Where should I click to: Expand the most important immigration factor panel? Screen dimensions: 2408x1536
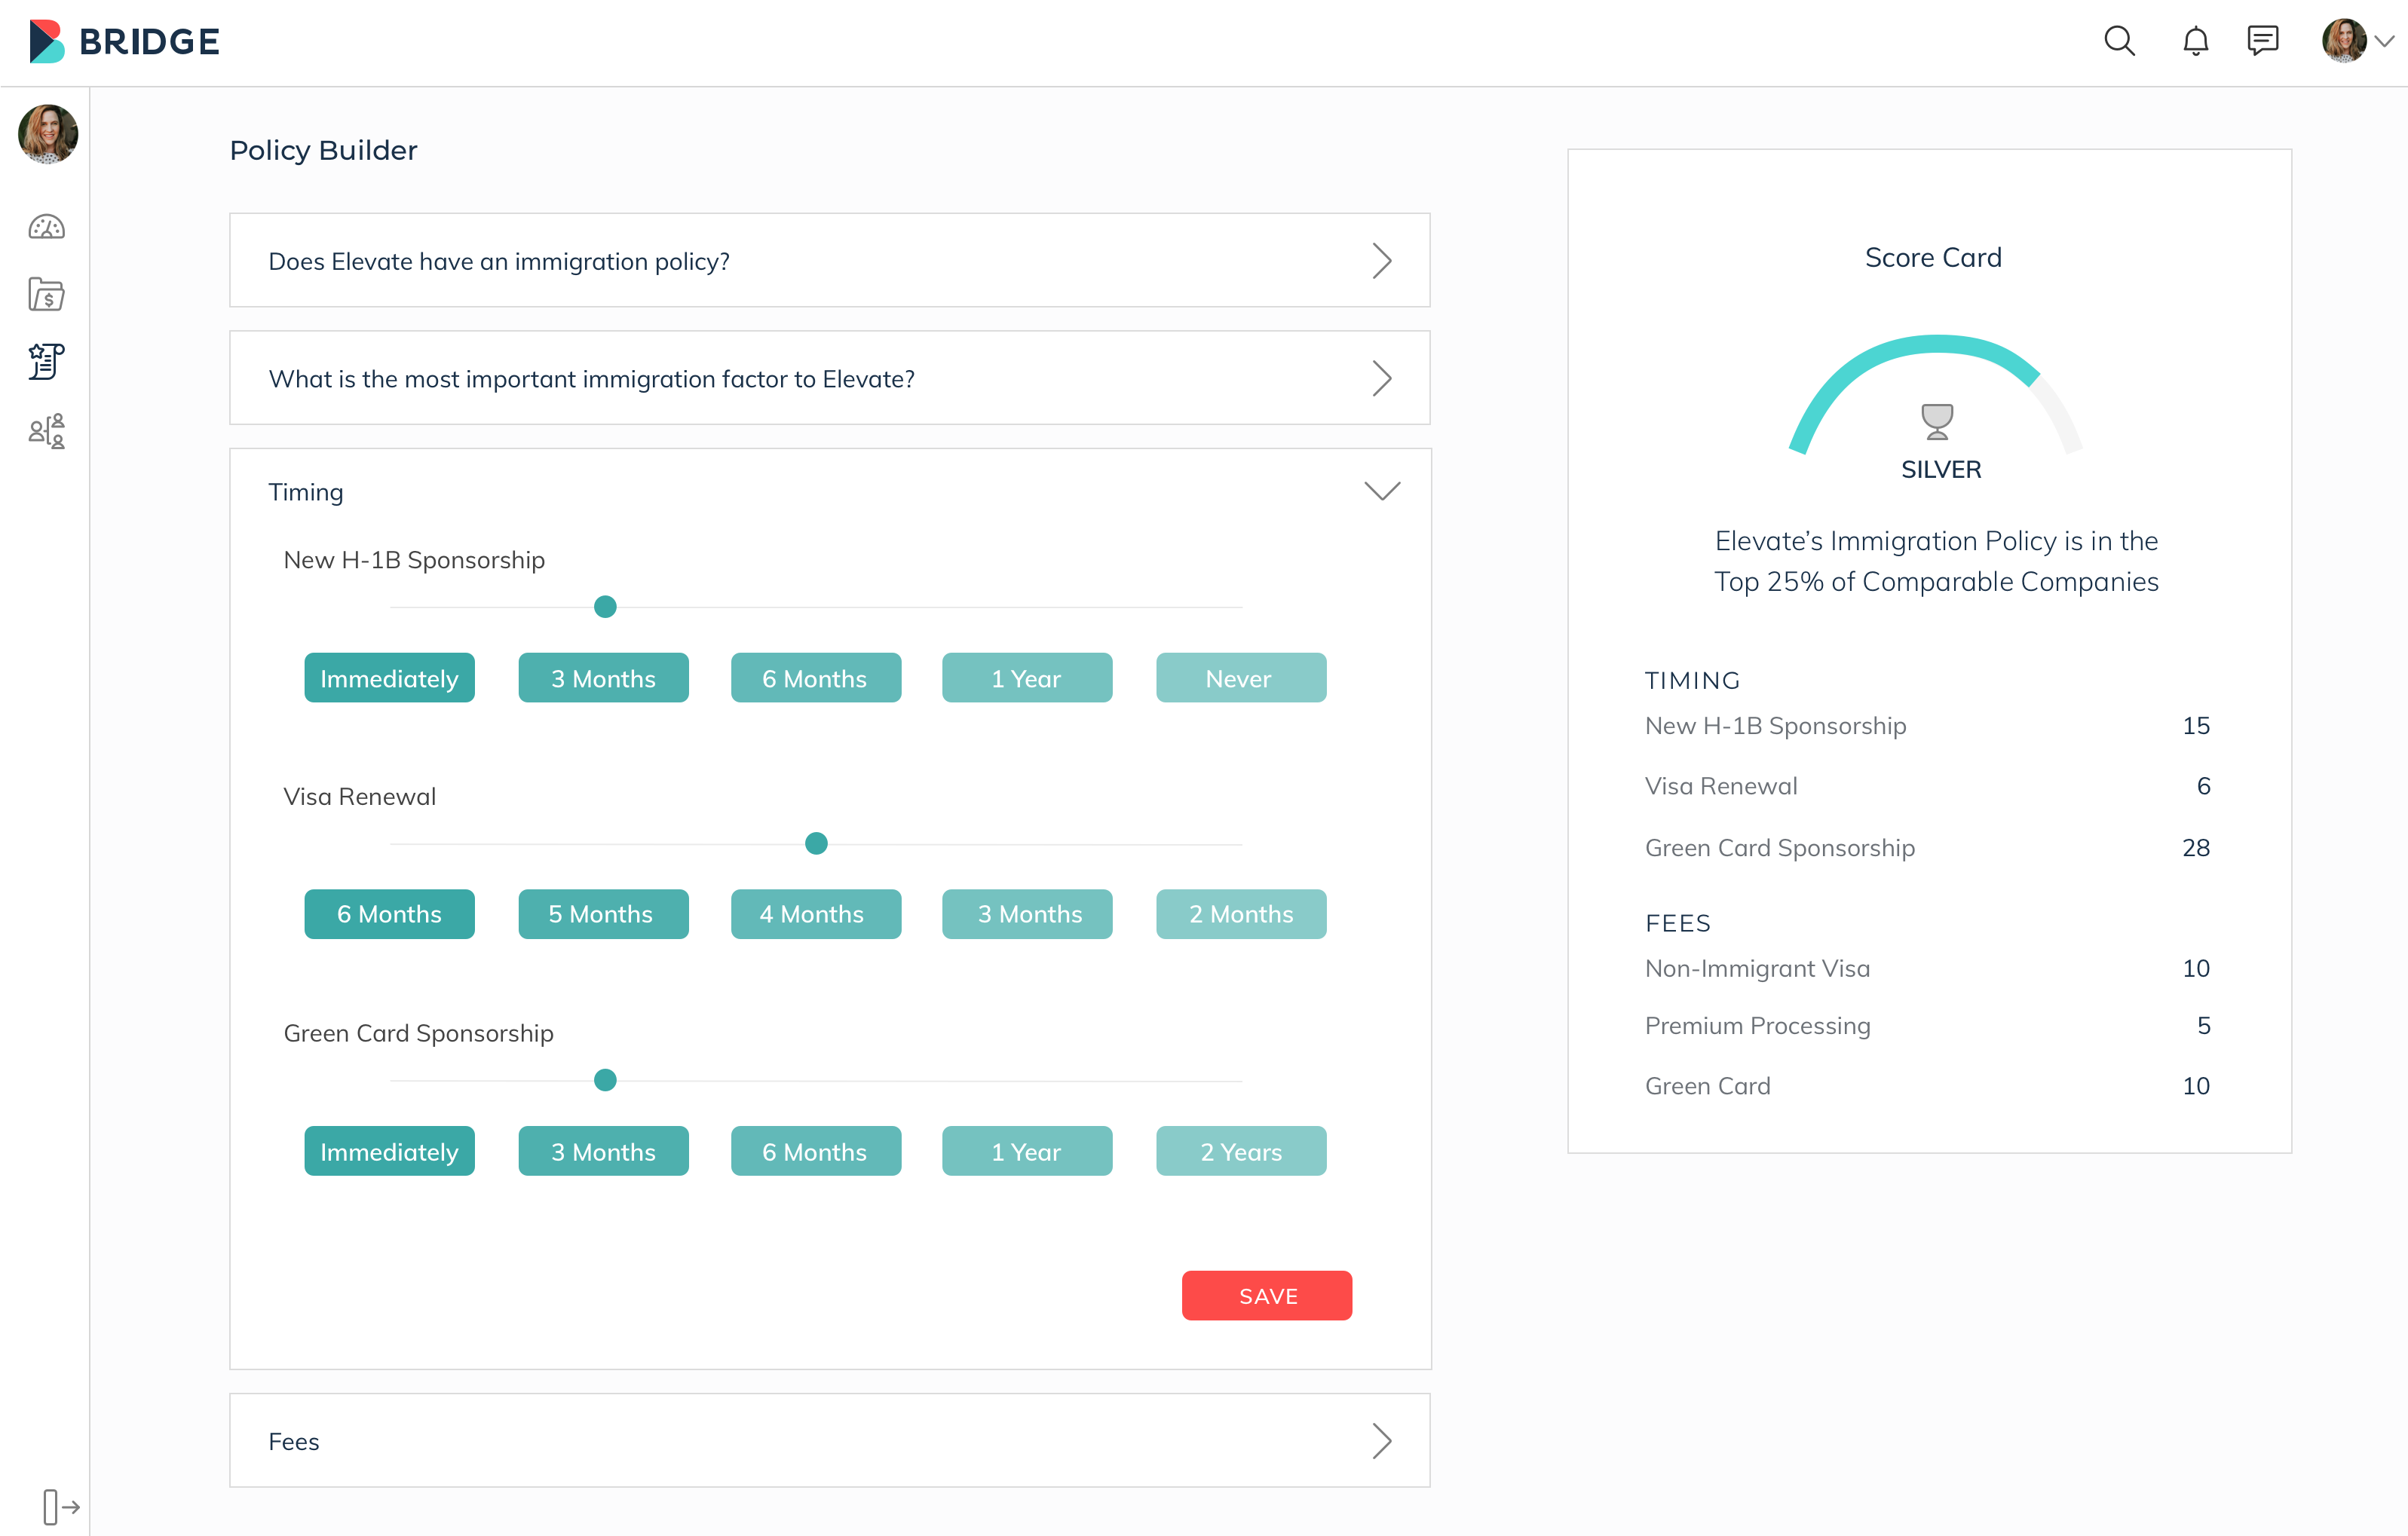[x=1381, y=379]
